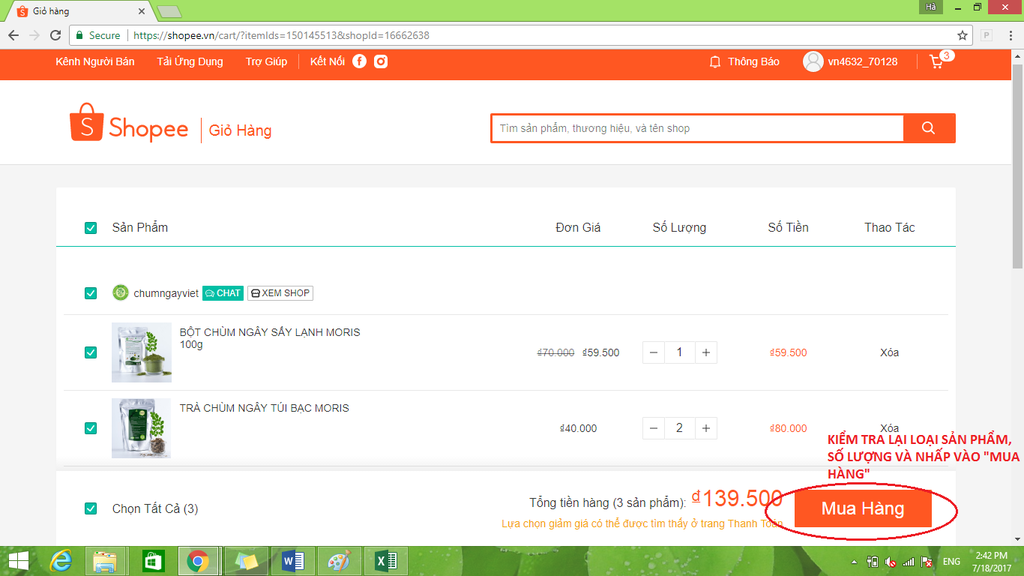
Task: Click the BỘT CHÙM NGÂY product thumbnail
Action: coord(142,353)
